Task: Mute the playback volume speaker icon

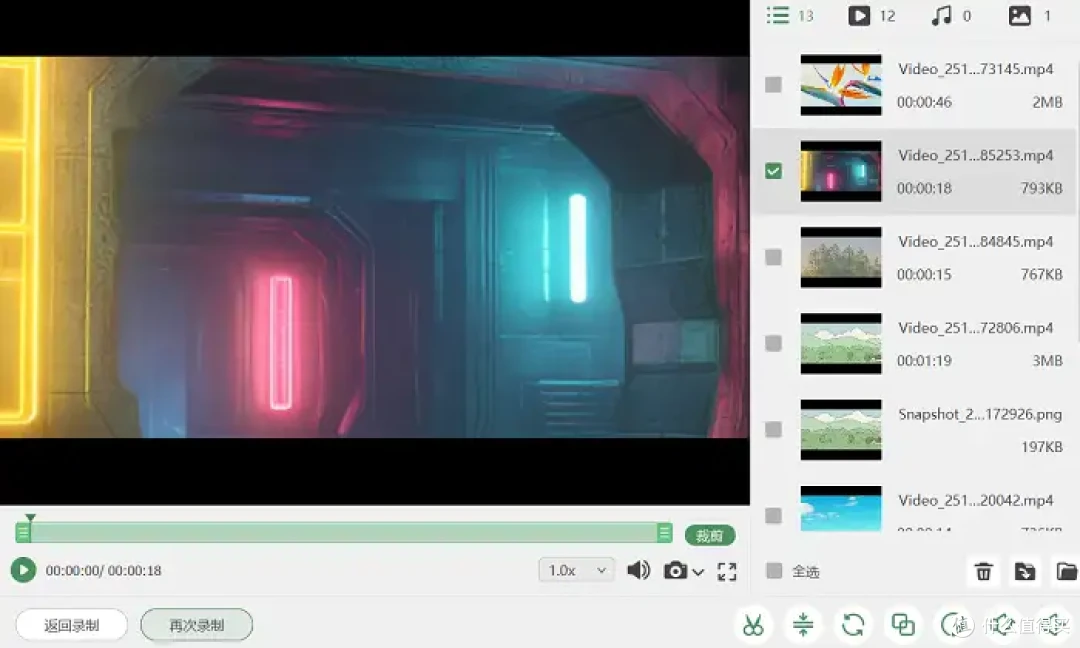Action: tap(638, 570)
